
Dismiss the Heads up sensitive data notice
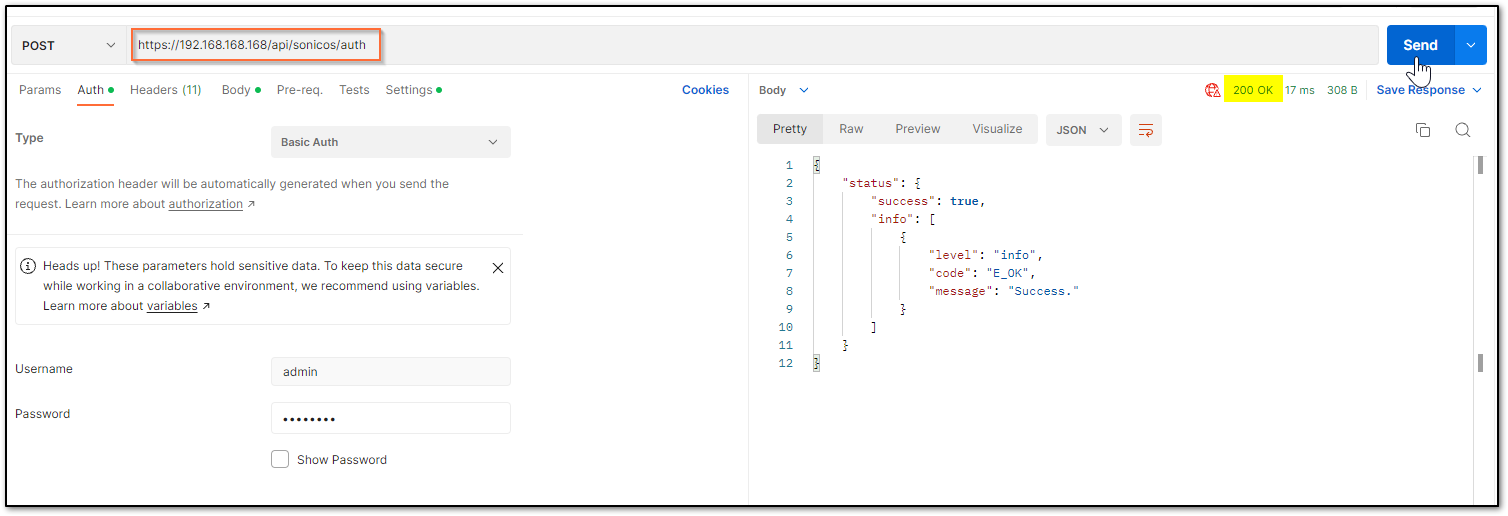click(x=498, y=268)
